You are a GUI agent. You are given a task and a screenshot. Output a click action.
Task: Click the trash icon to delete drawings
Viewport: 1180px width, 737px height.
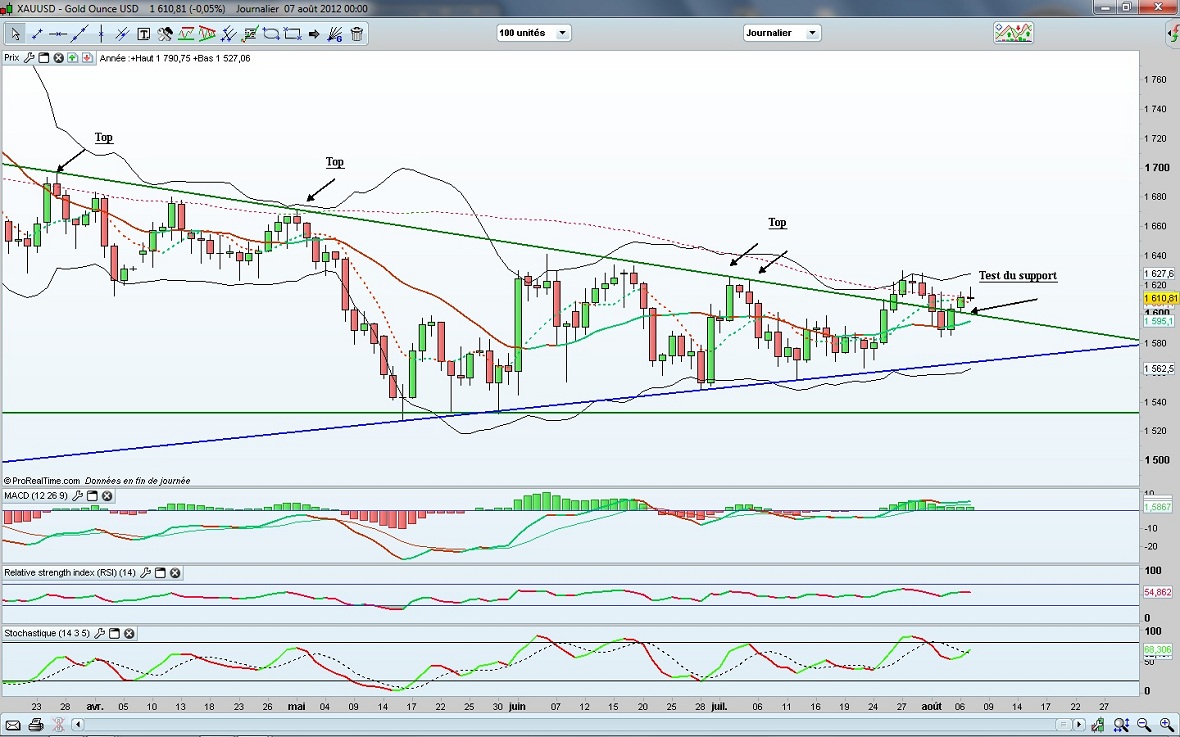[357, 34]
